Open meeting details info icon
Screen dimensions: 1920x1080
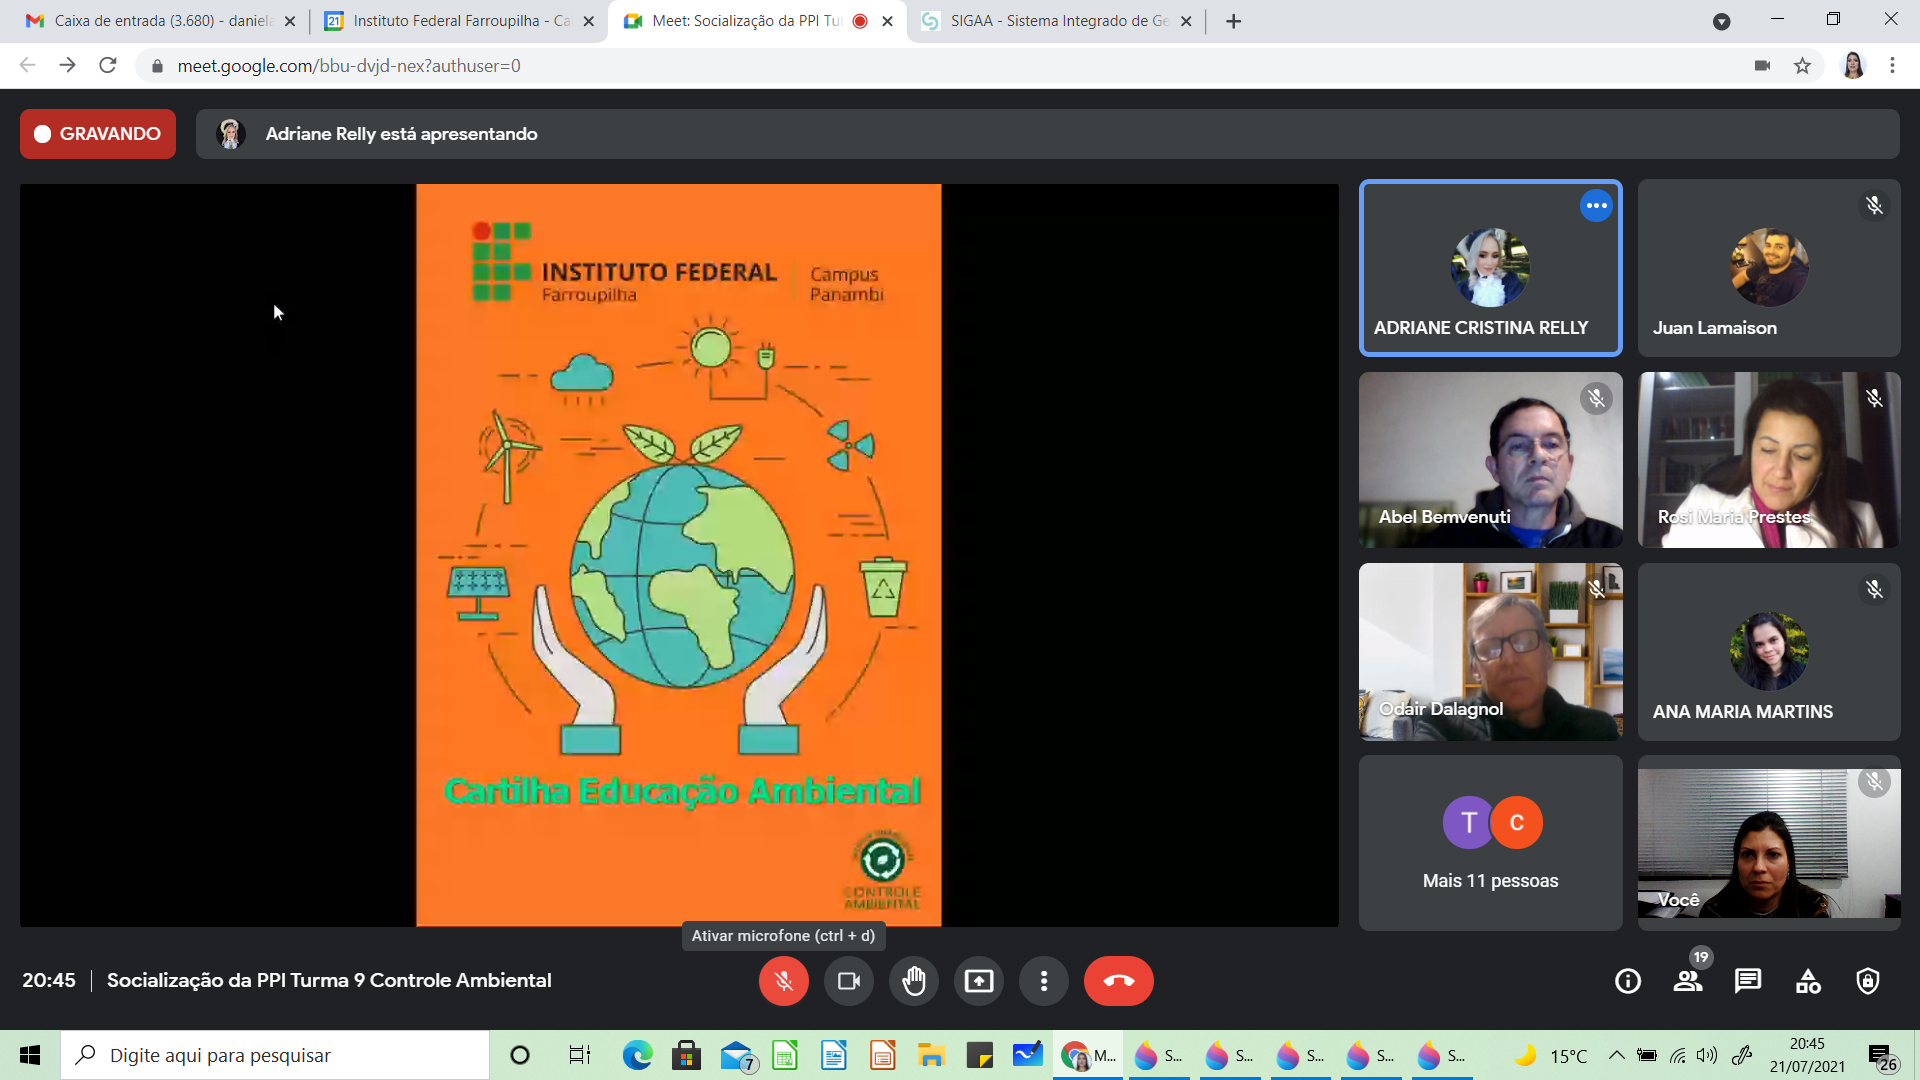1628,981
